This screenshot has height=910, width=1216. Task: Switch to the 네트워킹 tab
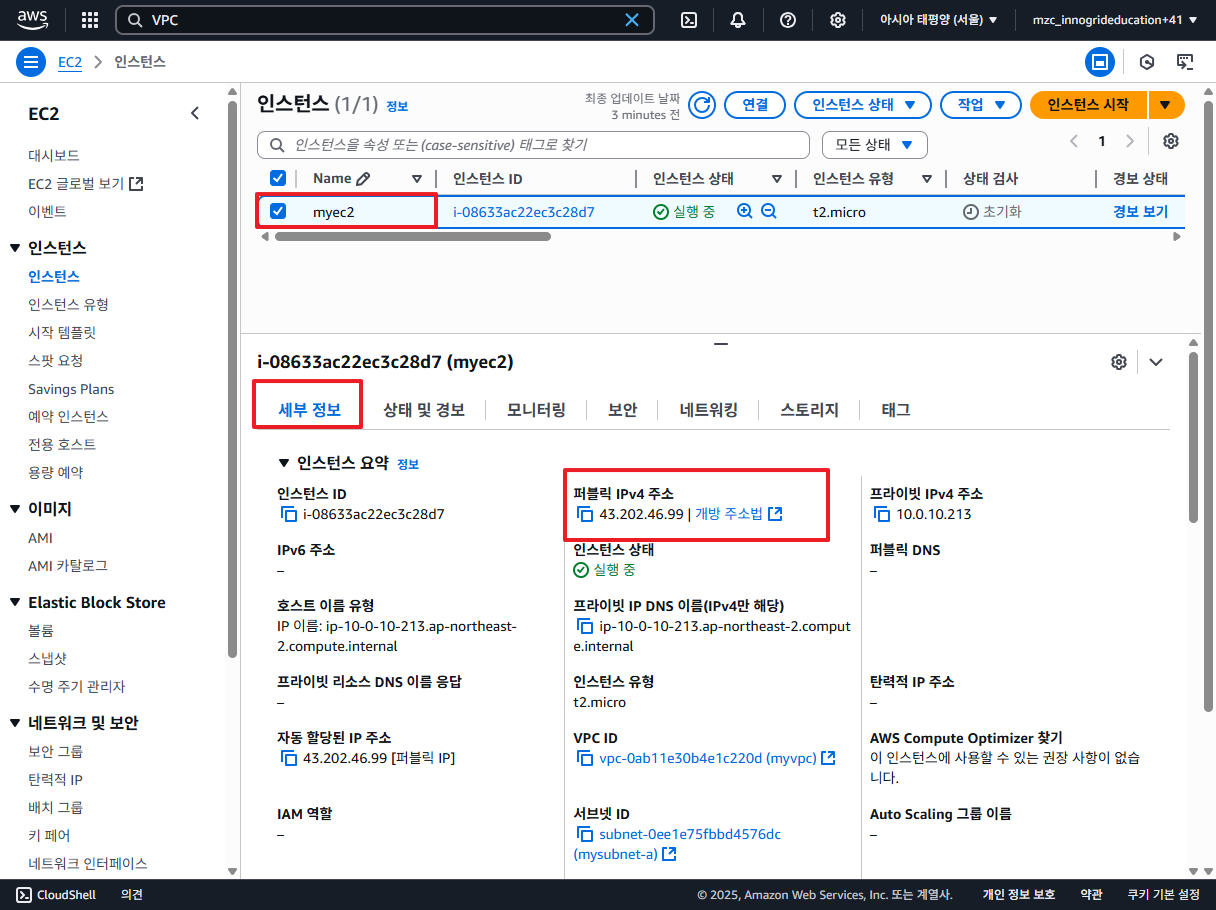click(x=708, y=410)
